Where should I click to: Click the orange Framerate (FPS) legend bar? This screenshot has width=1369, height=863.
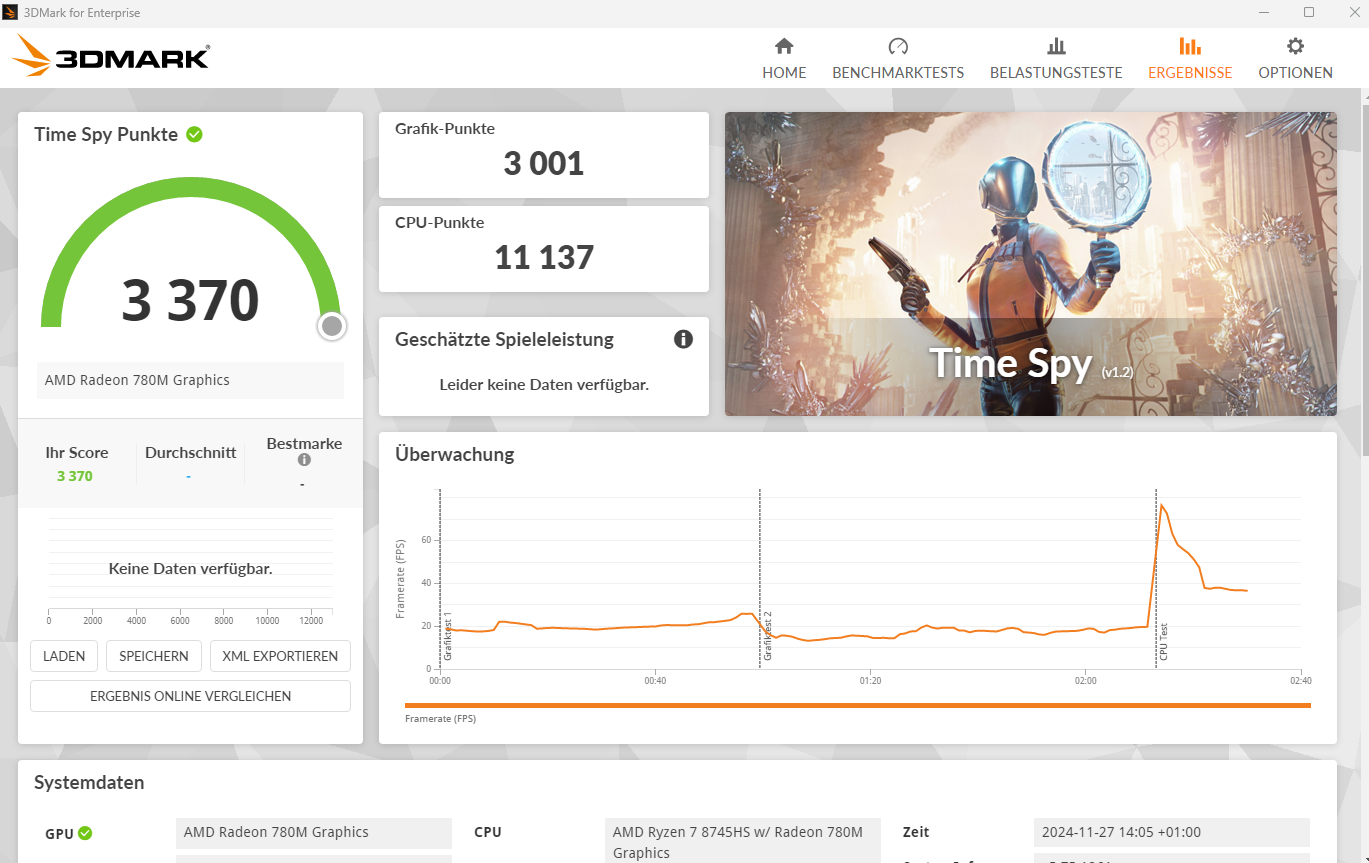point(857,705)
